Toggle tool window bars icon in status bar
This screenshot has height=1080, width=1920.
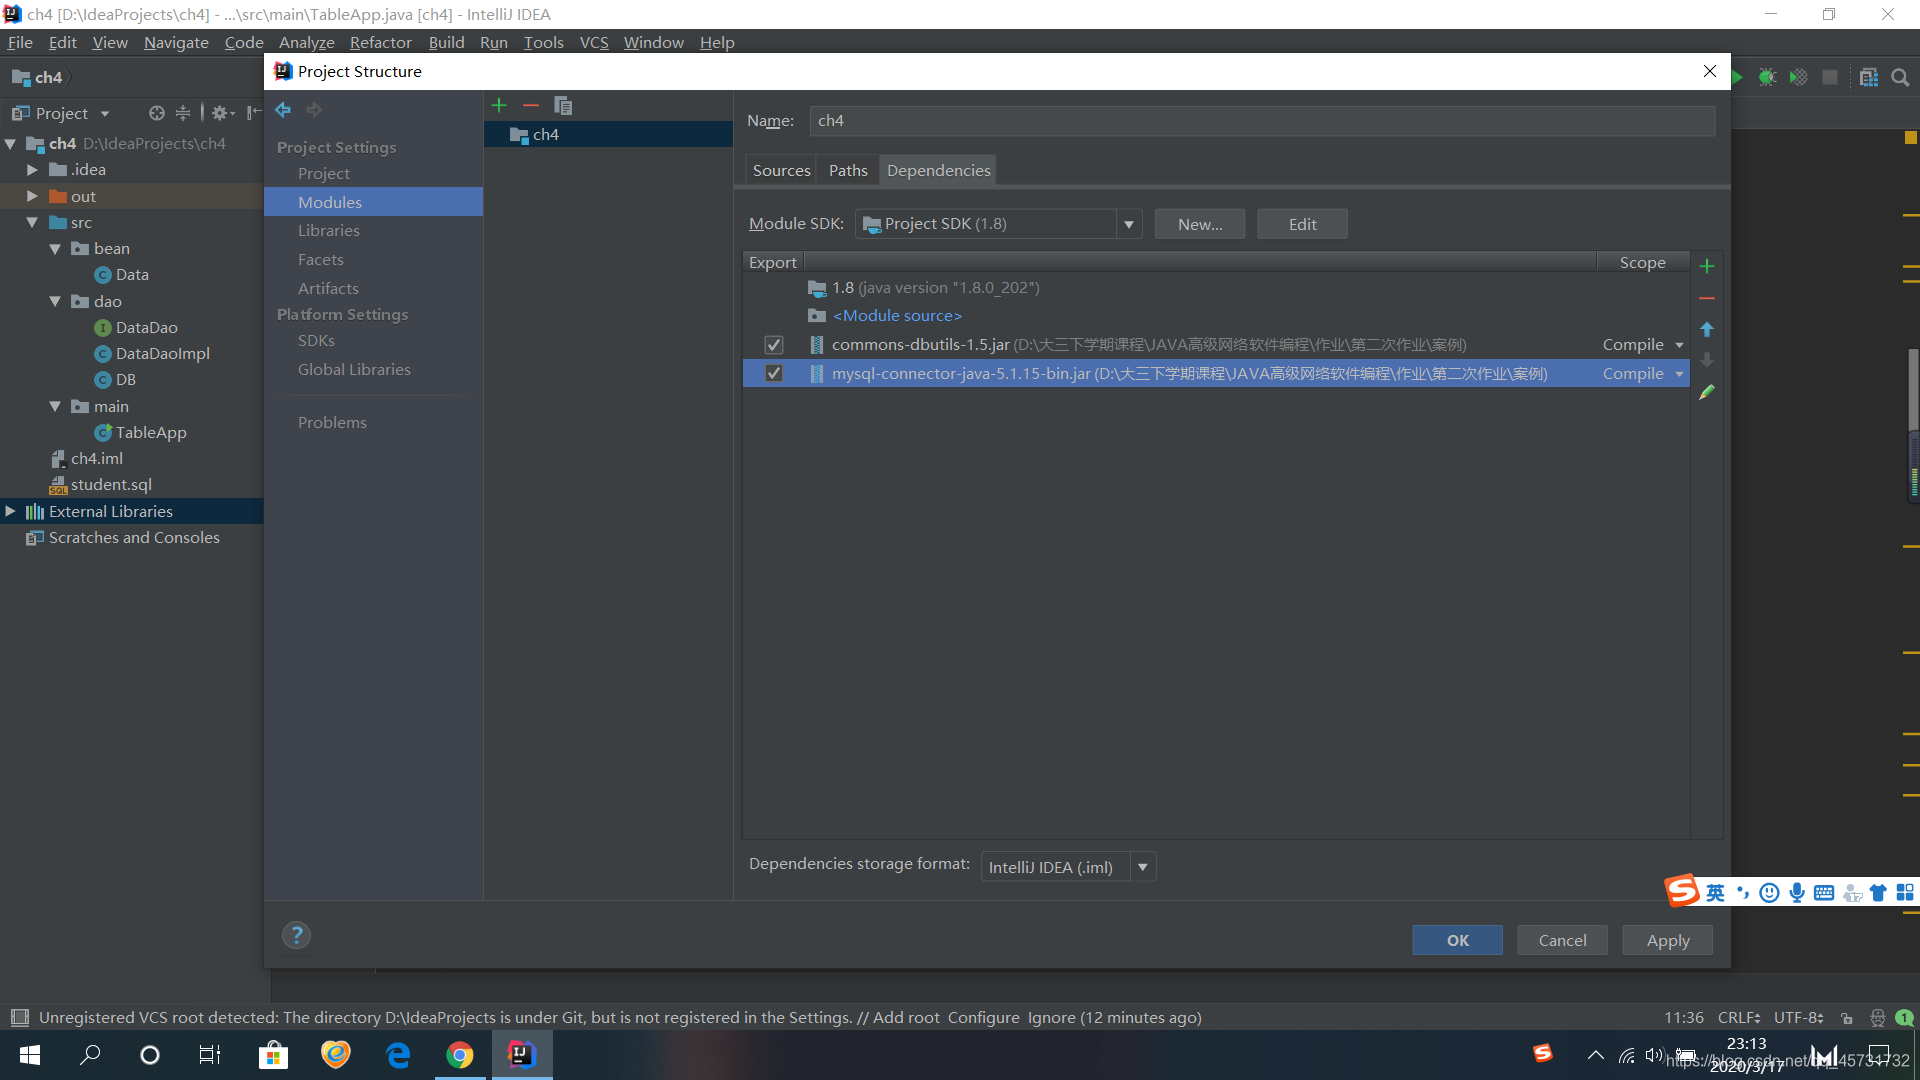point(19,1018)
